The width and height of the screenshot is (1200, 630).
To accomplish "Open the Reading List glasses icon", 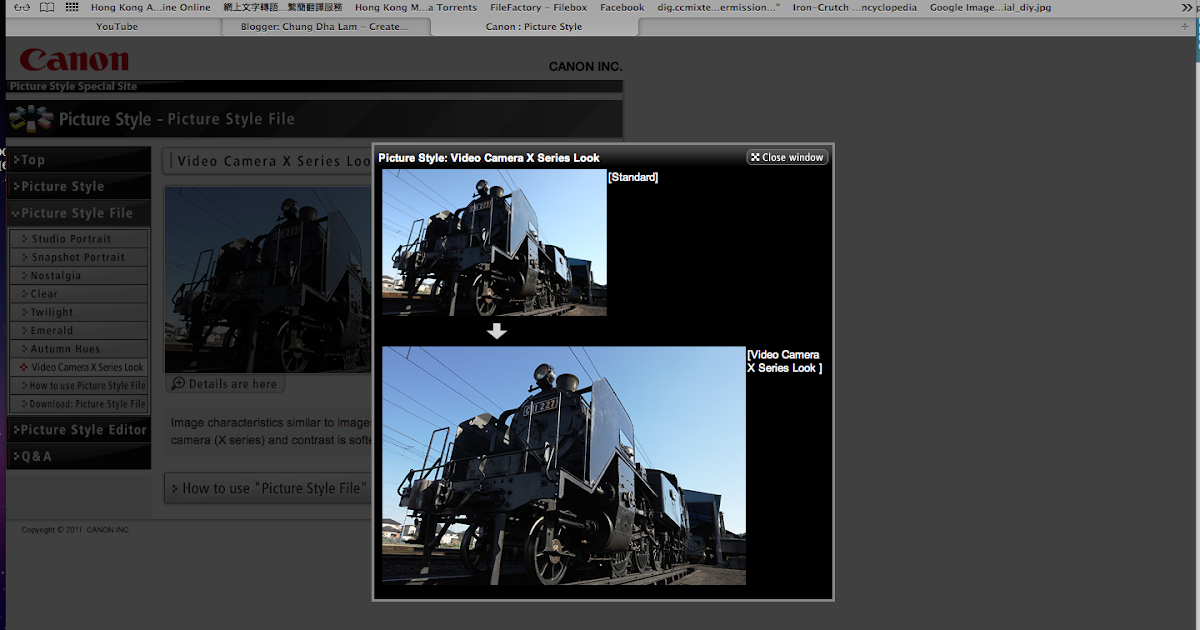I will (21, 7).
